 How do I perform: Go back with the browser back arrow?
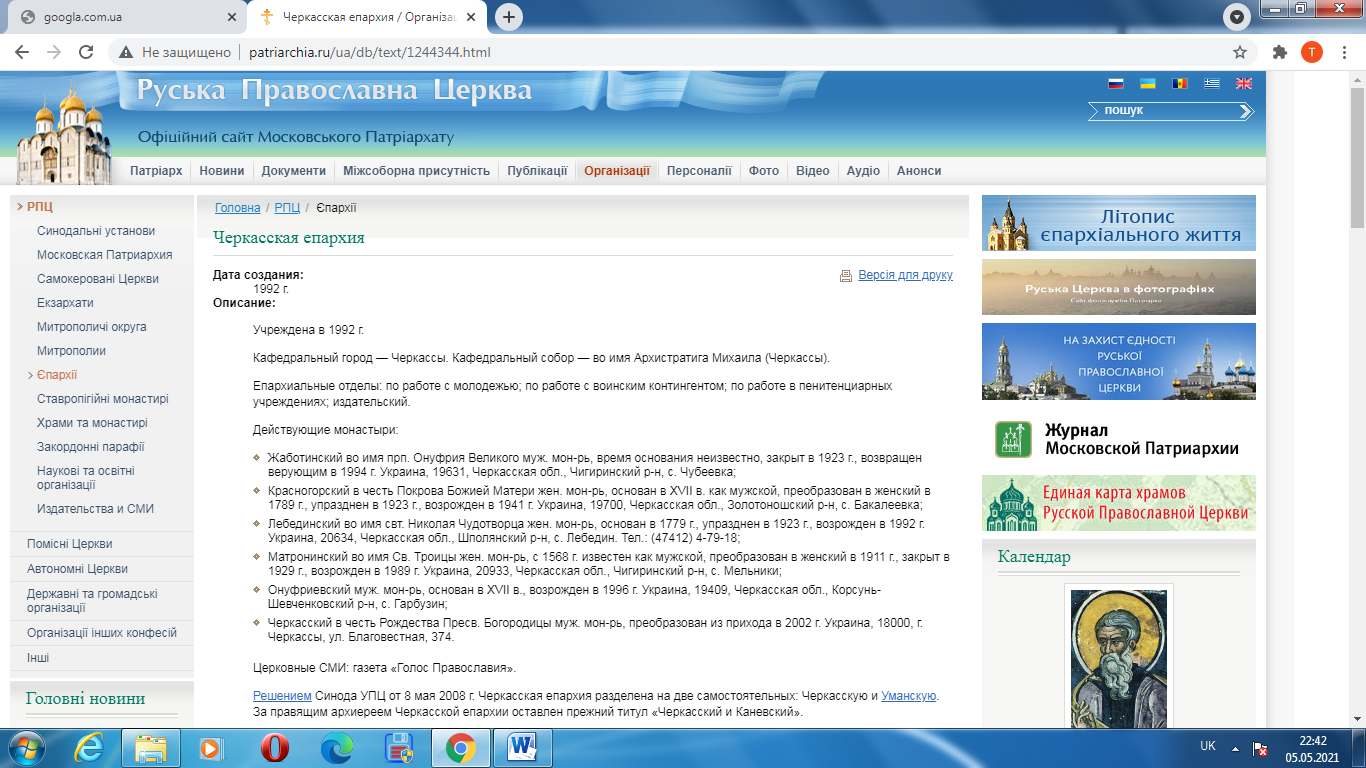coord(23,52)
